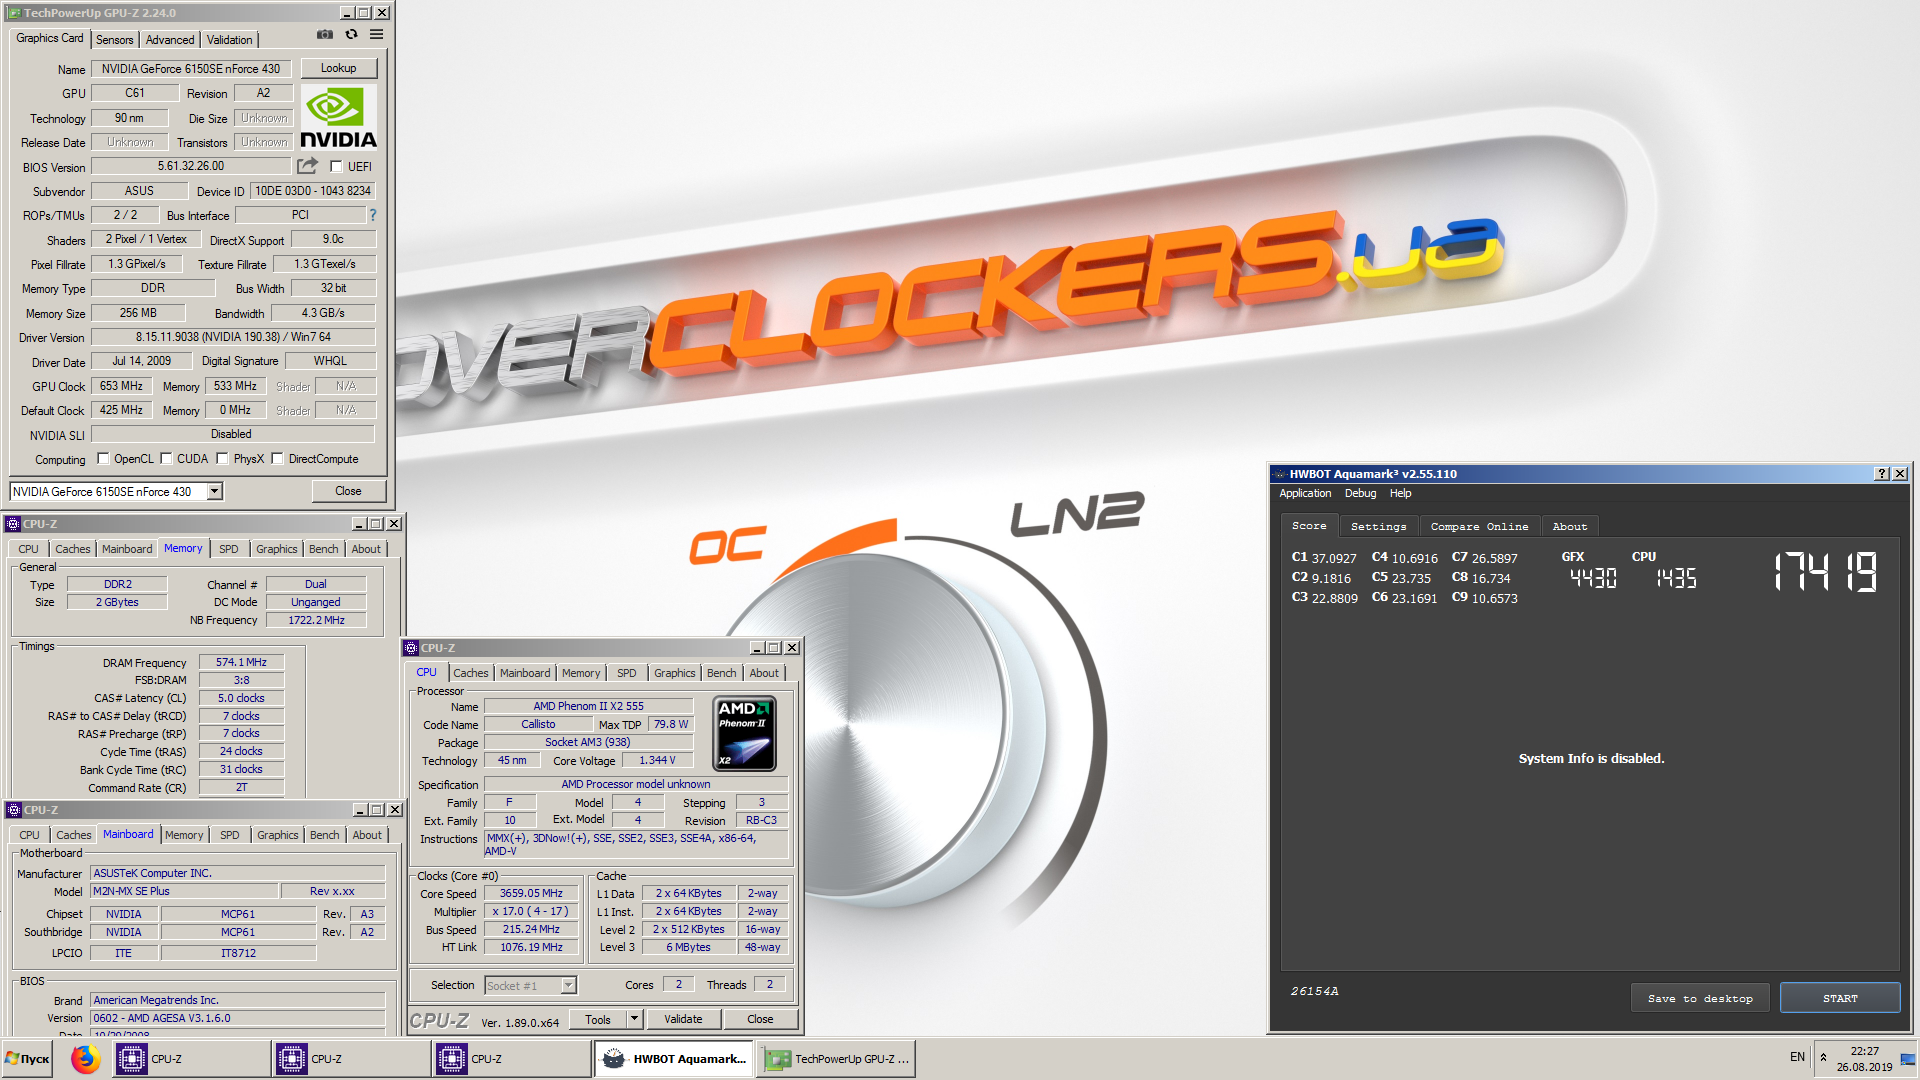The height and width of the screenshot is (1080, 1920).
Task: Open Bench tab in mainboard CPU-Z window
Action: pyautogui.click(x=324, y=835)
